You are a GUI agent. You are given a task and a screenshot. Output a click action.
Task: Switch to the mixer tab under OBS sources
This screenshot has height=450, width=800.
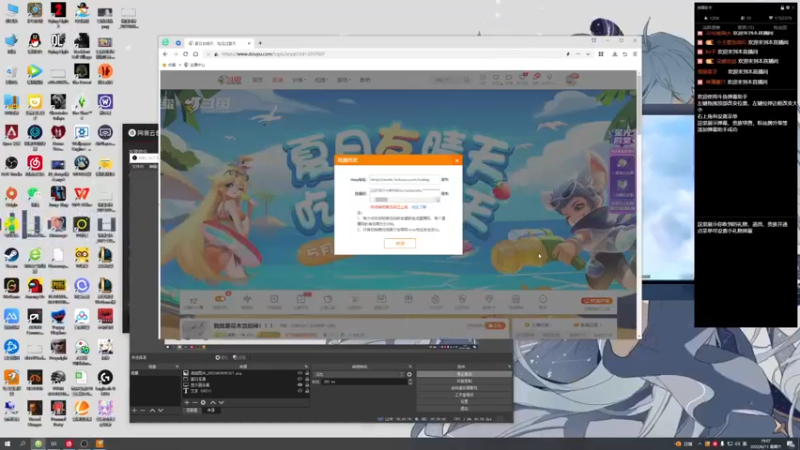(192, 410)
